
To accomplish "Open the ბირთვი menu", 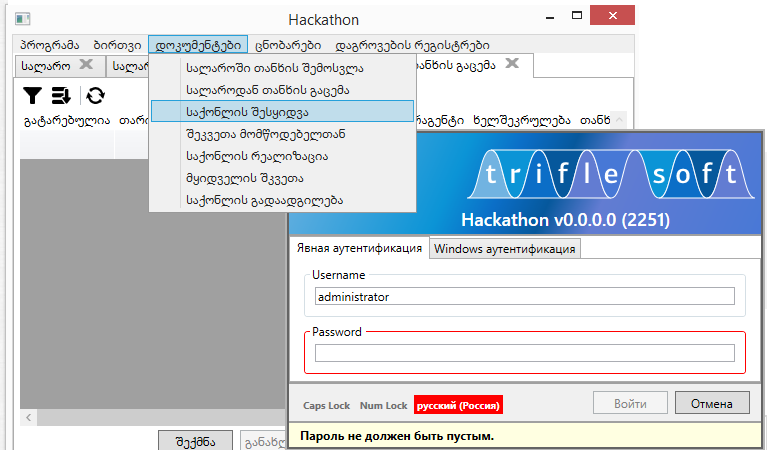I will pyautogui.click(x=117, y=45).
